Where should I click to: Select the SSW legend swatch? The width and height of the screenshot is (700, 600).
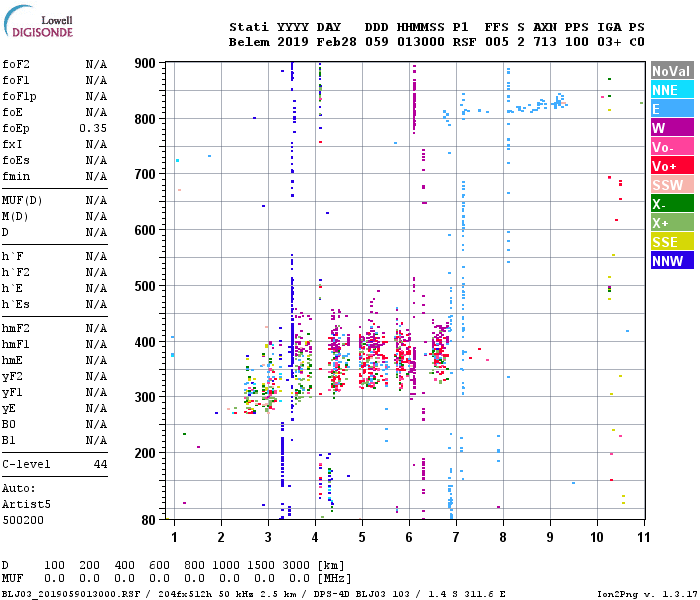point(672,185)
